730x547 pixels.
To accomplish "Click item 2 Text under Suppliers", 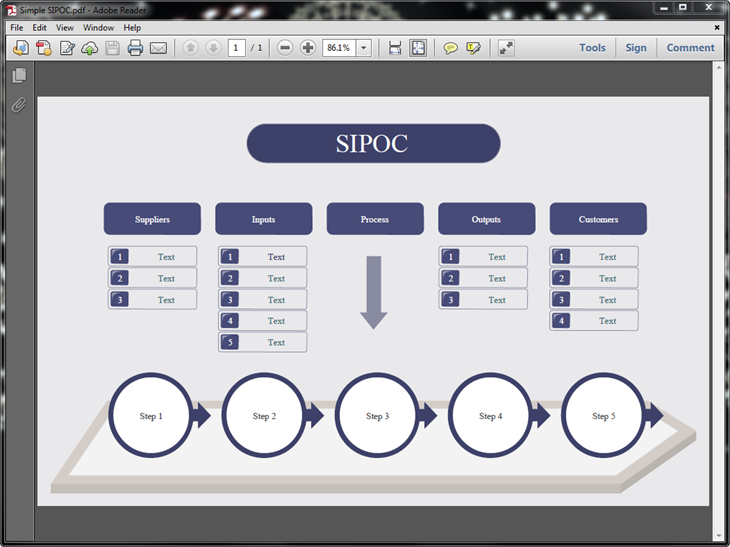I will 153,278.
